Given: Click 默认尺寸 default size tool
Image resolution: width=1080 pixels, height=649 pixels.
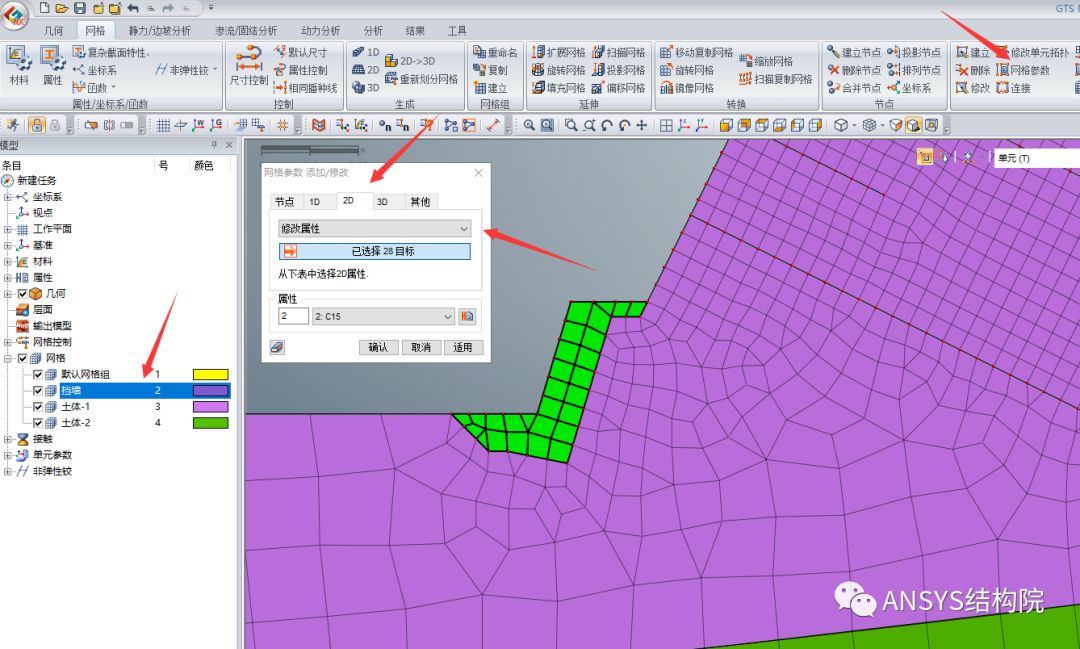Looking at the screenshot, I should coord(300,52).
